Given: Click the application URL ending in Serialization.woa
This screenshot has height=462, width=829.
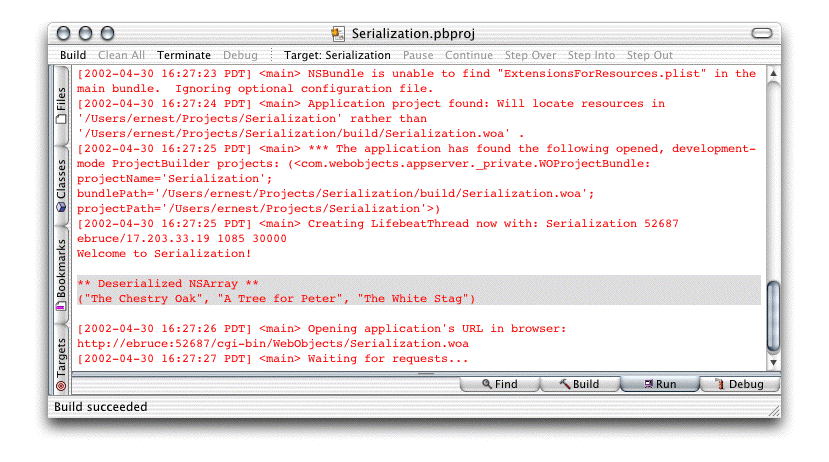Looking at the screenshot, I should (x=273, y=344).
